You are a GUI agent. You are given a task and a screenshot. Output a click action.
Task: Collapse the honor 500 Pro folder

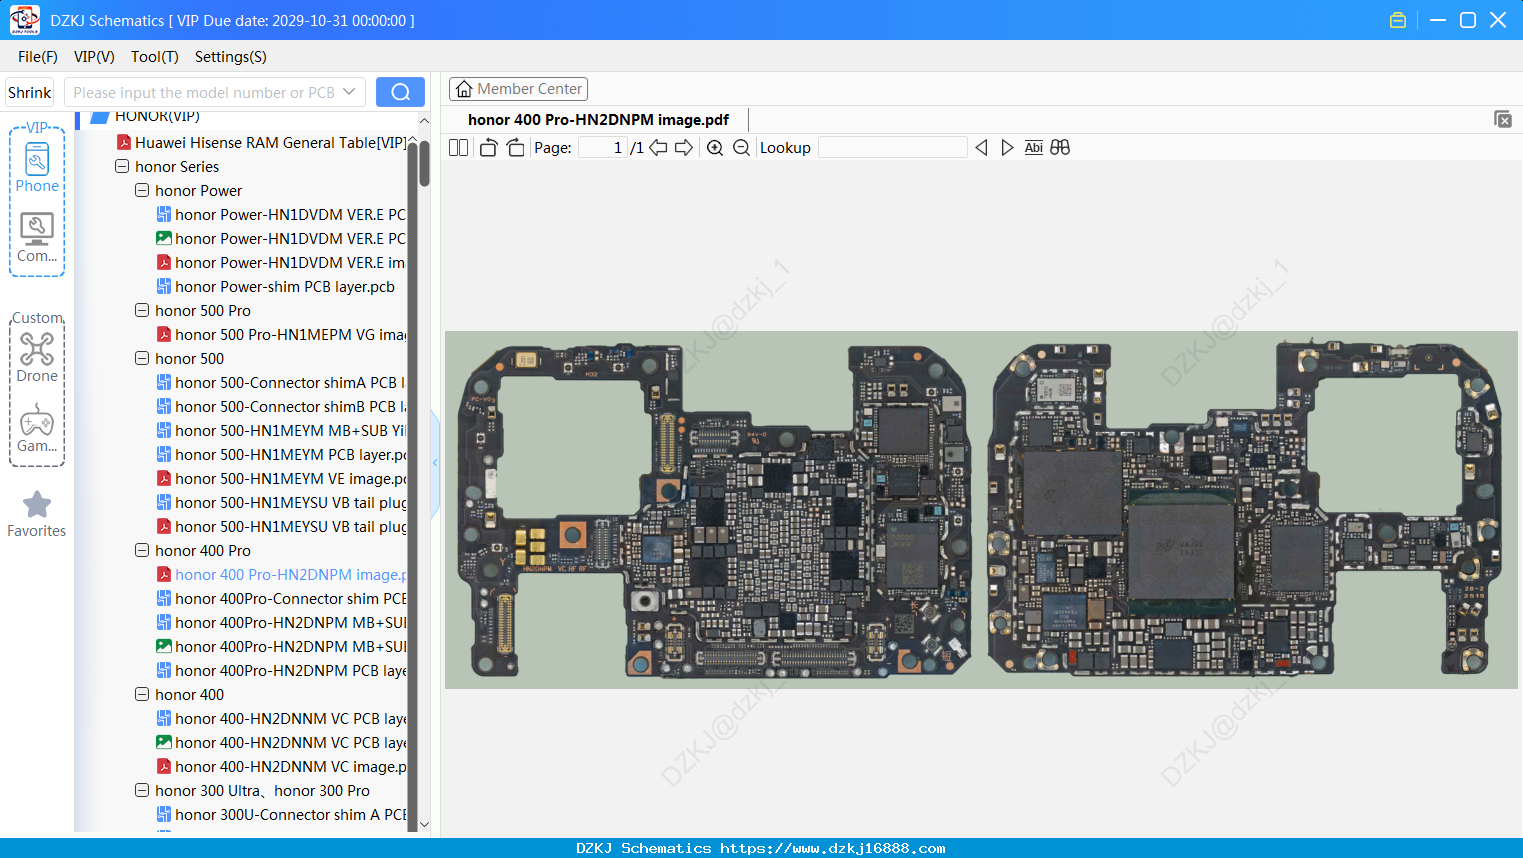pyautogui.click(x=142, y=311)
